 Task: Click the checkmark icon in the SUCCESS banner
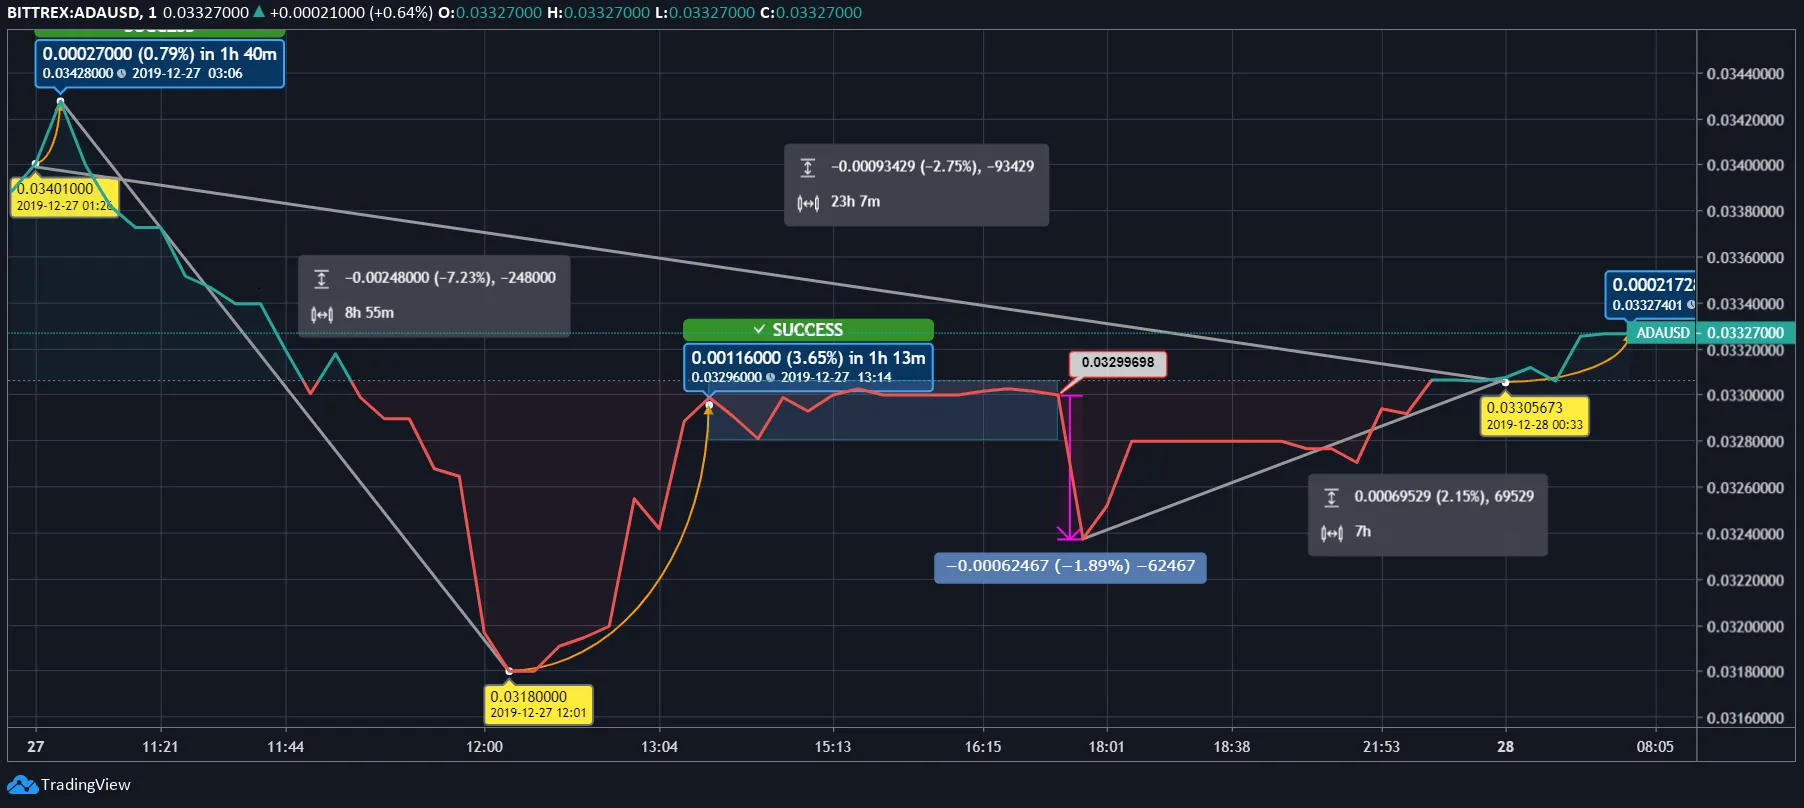[760, 329]
